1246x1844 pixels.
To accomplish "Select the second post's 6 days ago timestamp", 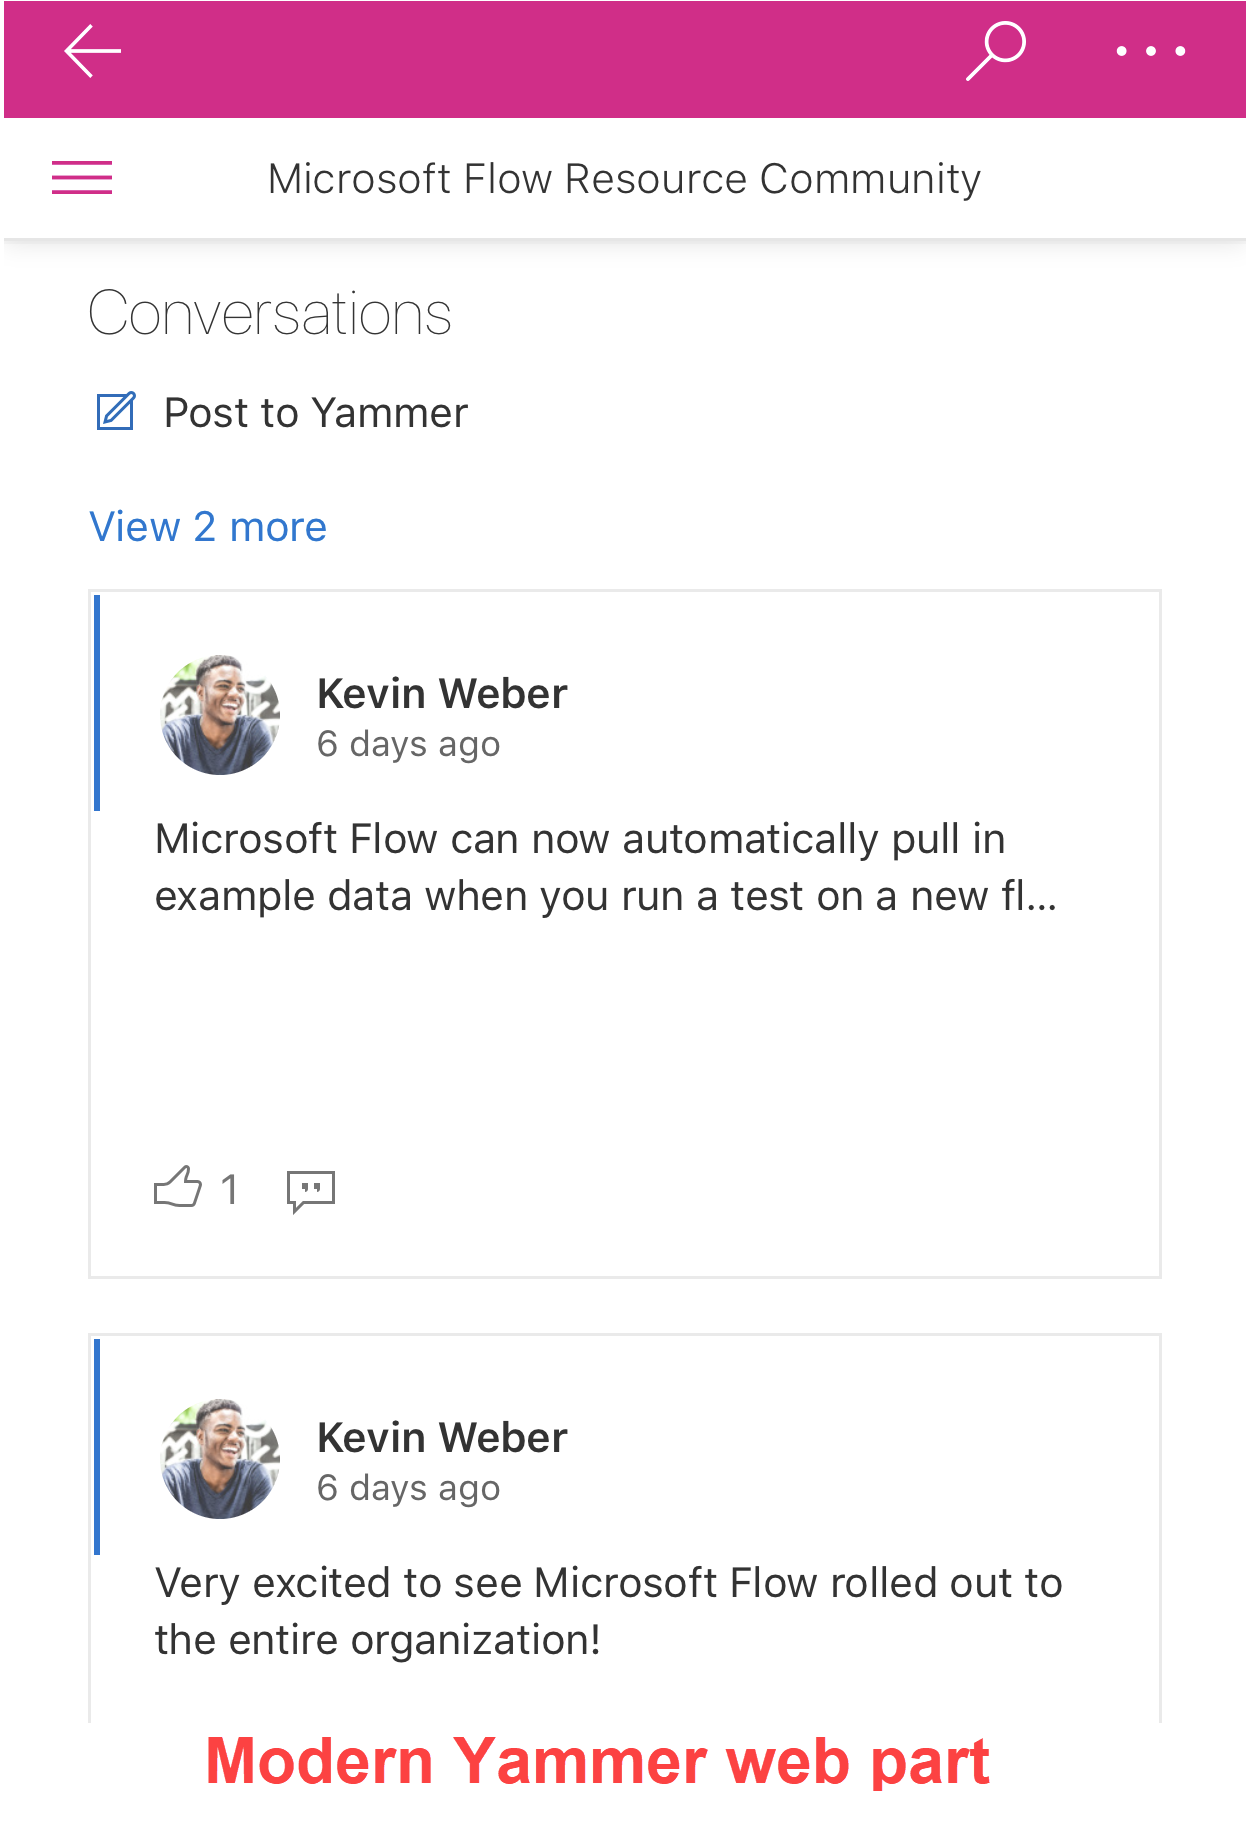I will pos(408,1488).
